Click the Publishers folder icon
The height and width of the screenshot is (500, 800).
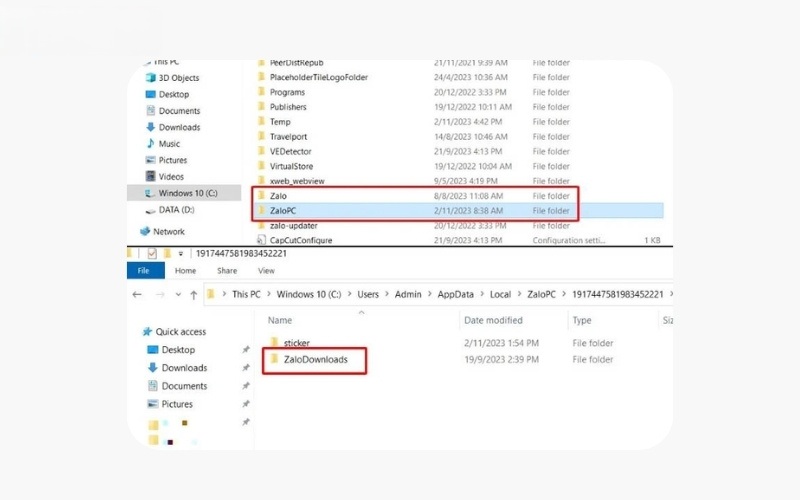point(262,107)
